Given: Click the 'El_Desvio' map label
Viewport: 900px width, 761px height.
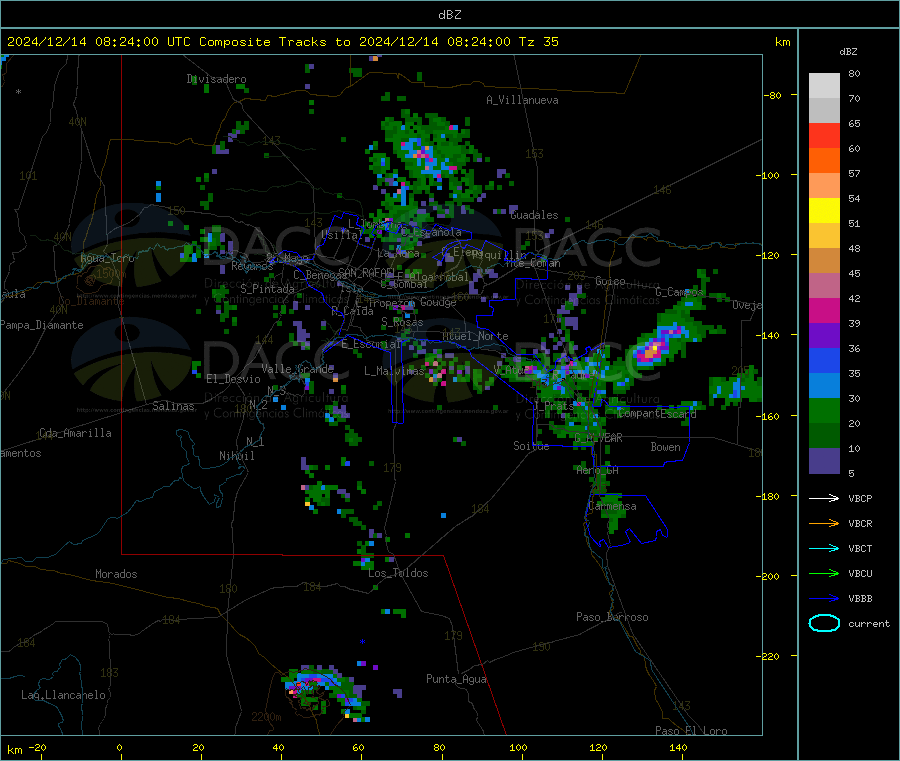Looking at the screenshot, I should click(x=233, y=379).
